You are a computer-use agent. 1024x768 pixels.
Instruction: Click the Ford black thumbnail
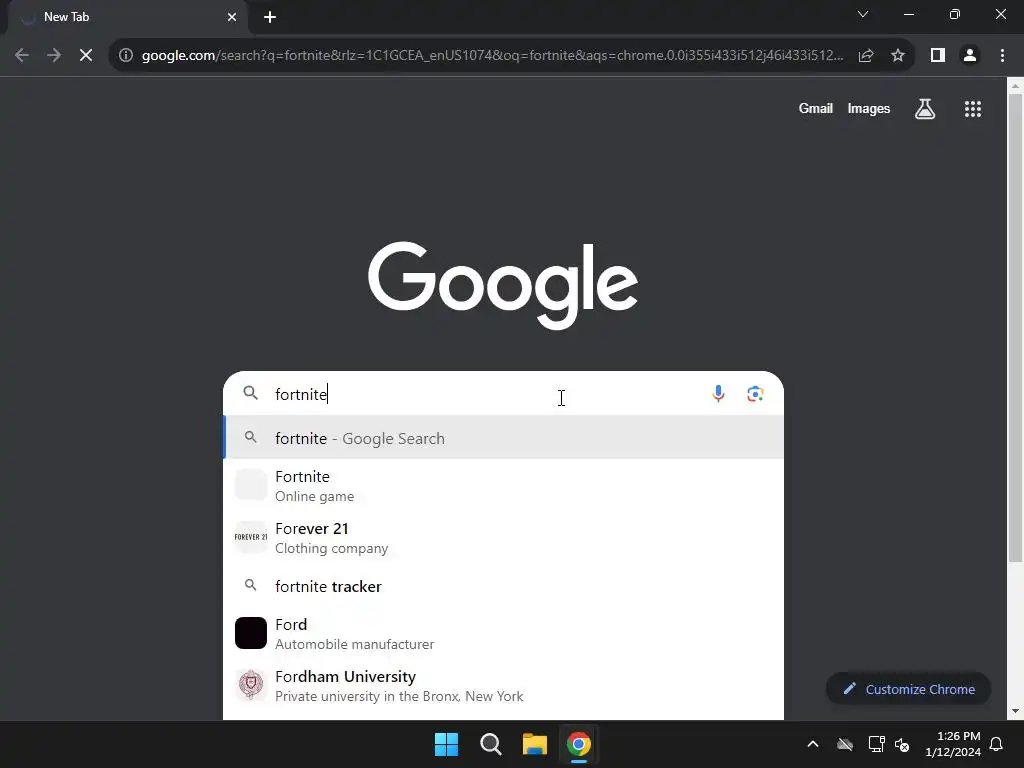(251, 633)
